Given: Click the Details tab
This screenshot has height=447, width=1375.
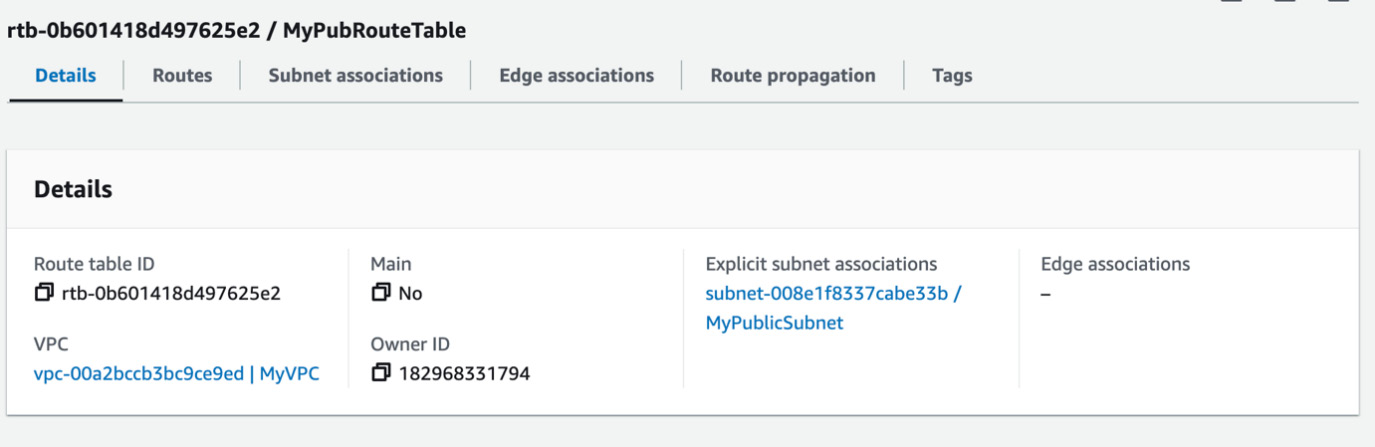Looking at the screenshot, I should tap(66, 76).
